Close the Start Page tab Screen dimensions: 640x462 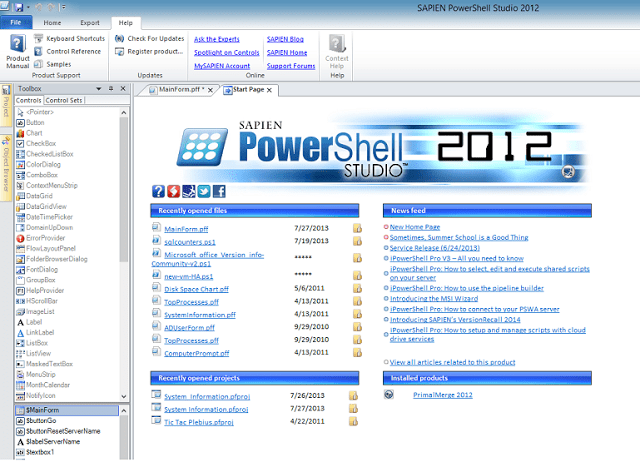coord(269,90)
